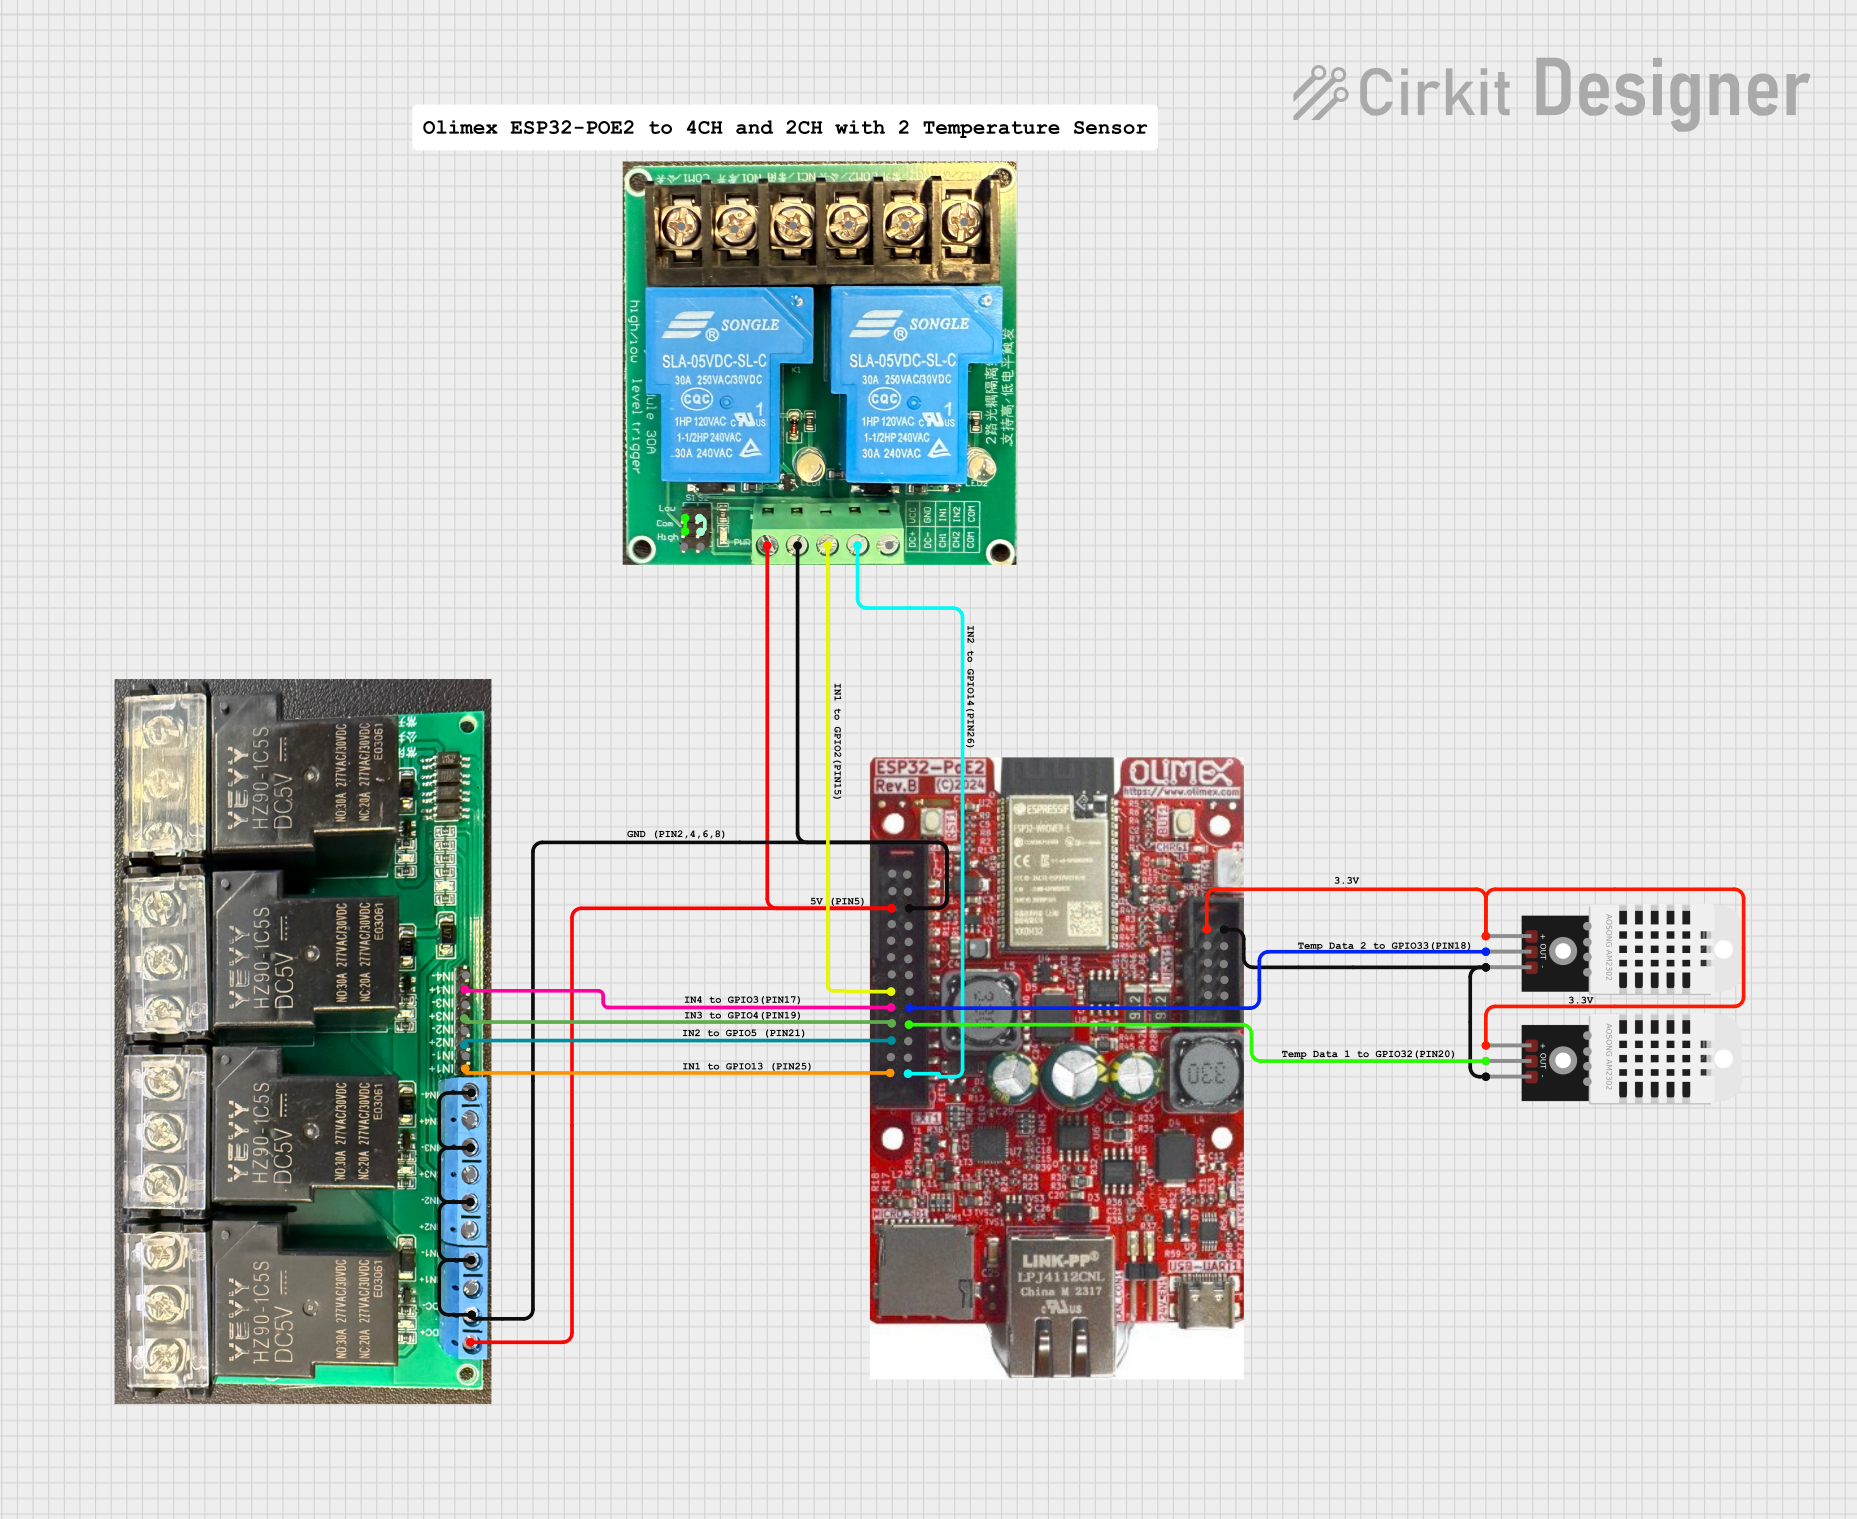Screen dimensions: 1857x1519
Task: Click 'Temp Data 2 to GPIO33(PIN18)' label
Action: 1384,945
